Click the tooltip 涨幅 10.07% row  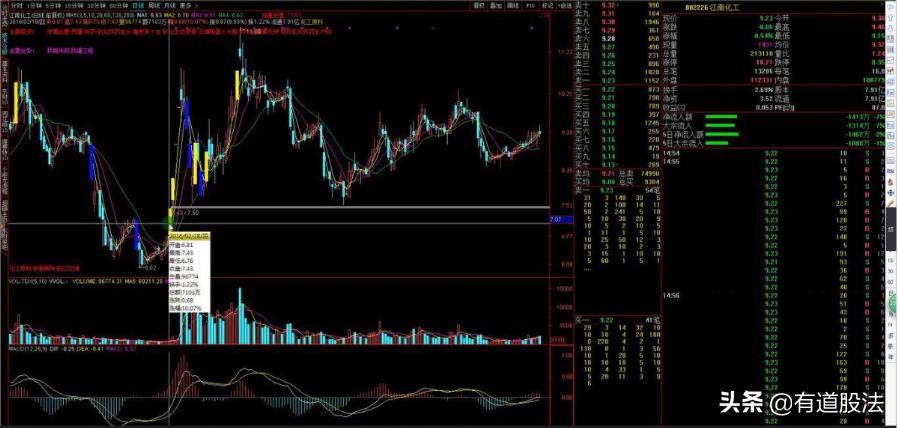(x=190, y=308)
